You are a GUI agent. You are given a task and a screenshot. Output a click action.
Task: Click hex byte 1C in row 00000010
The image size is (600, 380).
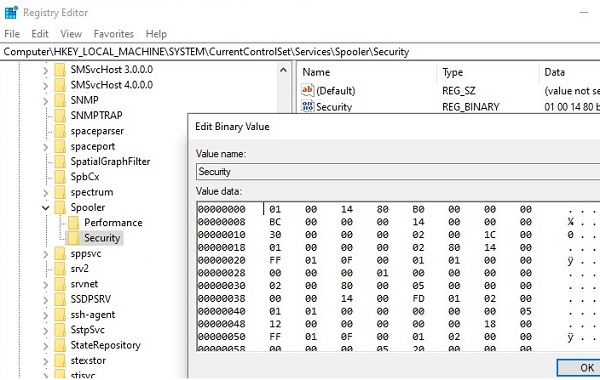point(490,235)
